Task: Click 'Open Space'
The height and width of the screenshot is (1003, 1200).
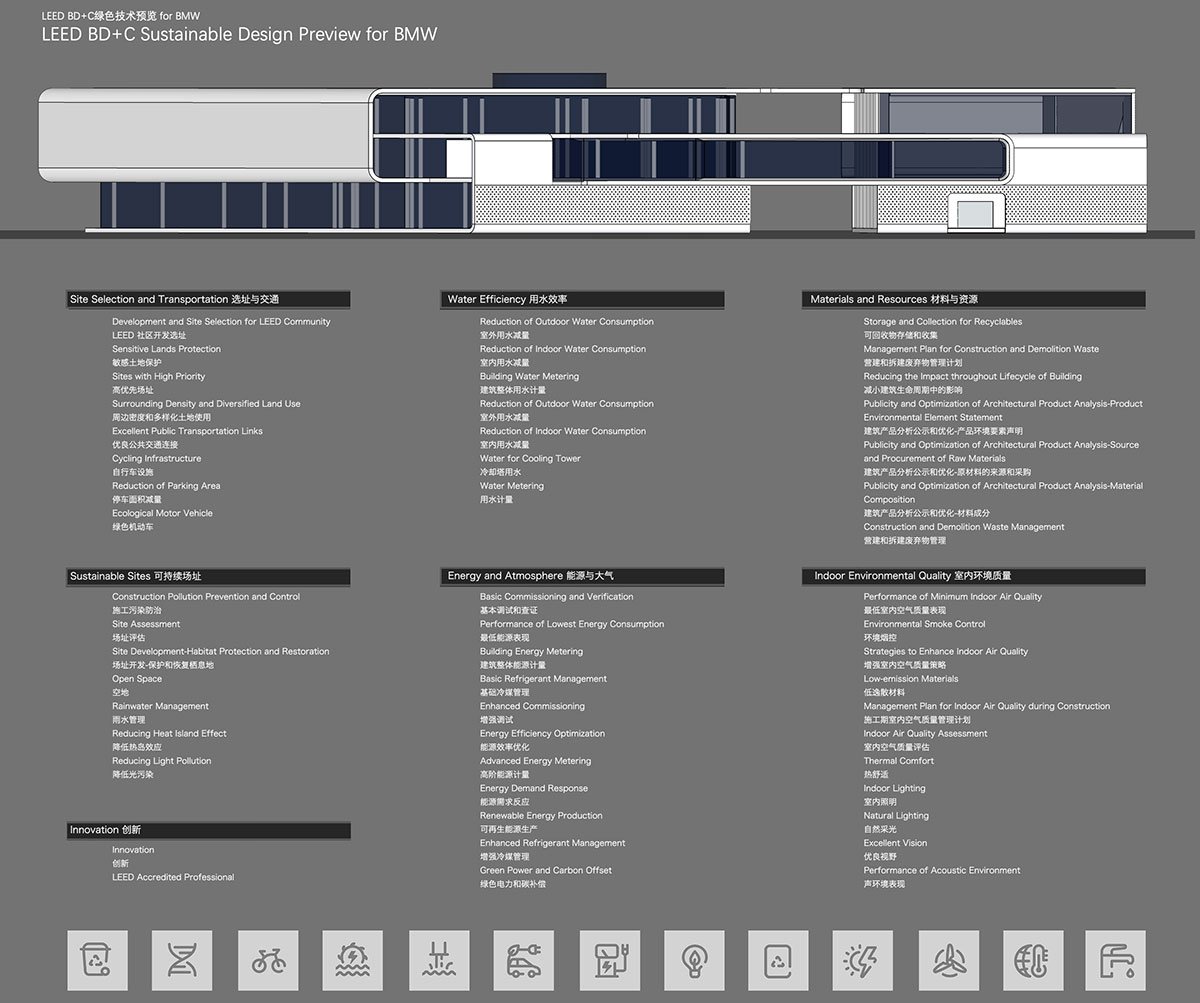Action: [137, 679]
